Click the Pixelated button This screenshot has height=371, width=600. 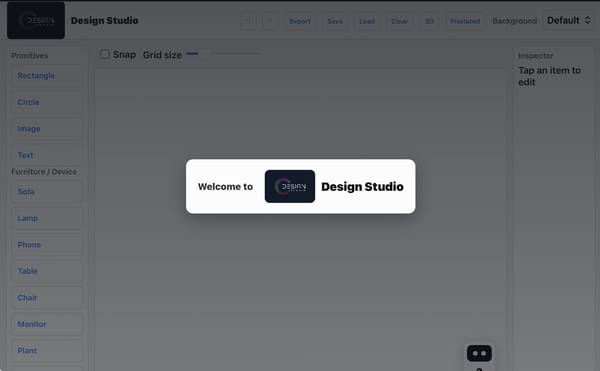[x=465, y=21]
